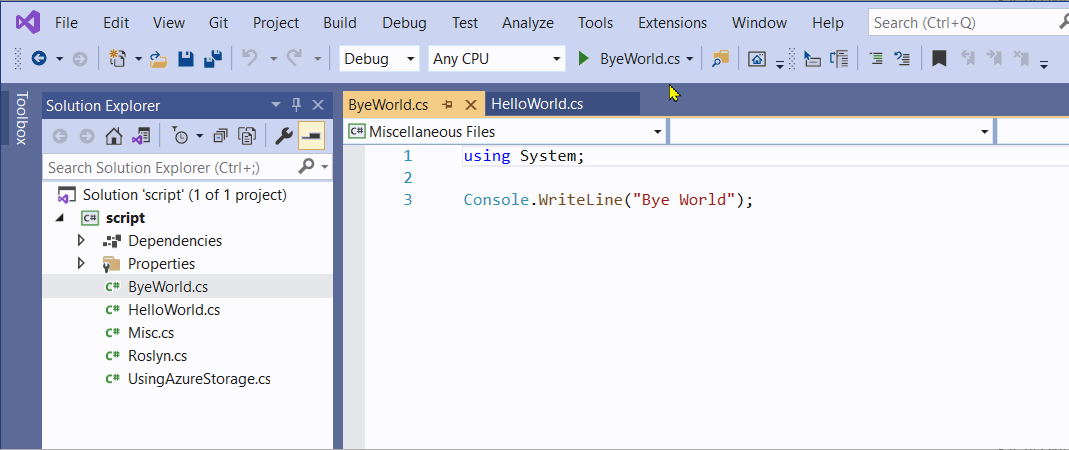Click the Open File folder icon
This screenshot has width=1069, height=450.
click(x=158, y=59)
